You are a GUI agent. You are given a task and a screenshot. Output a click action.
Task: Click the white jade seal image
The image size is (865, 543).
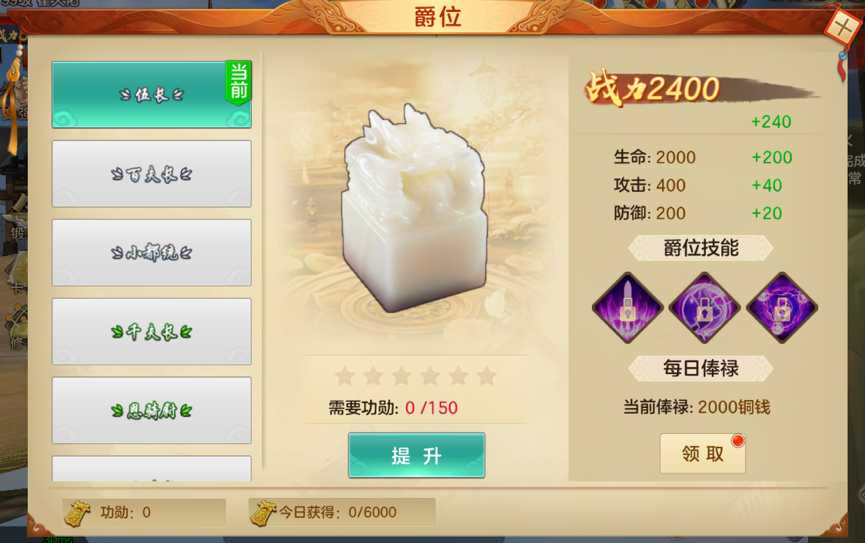tap(415, 209)
